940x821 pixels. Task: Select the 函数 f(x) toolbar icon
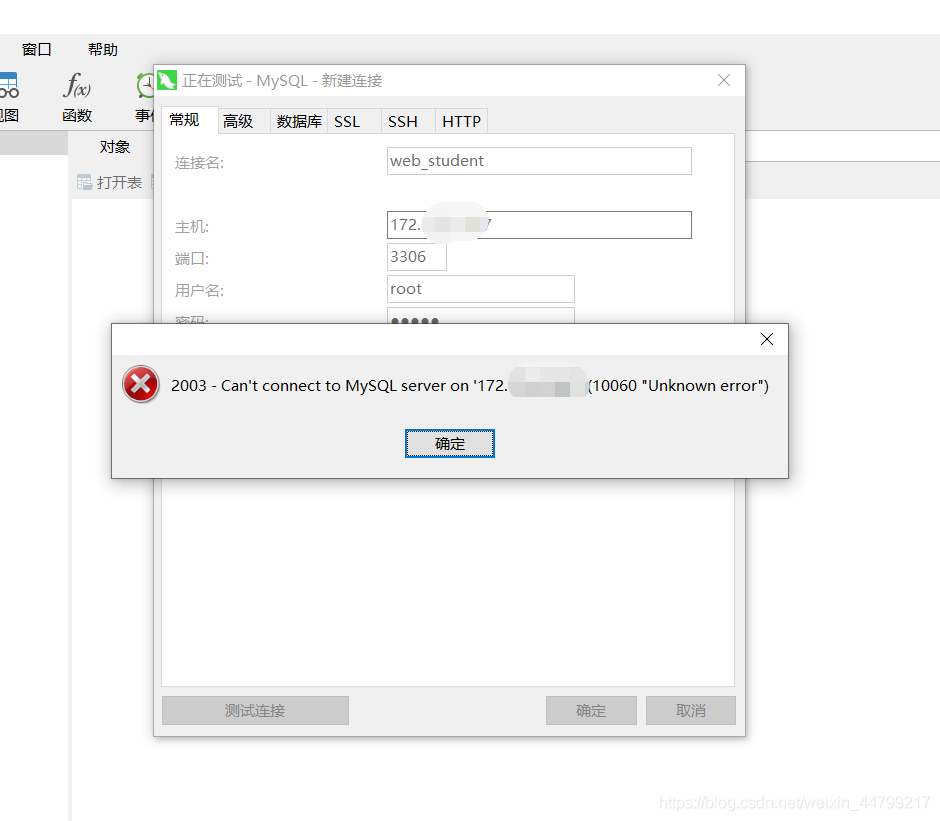click(77, 97)
